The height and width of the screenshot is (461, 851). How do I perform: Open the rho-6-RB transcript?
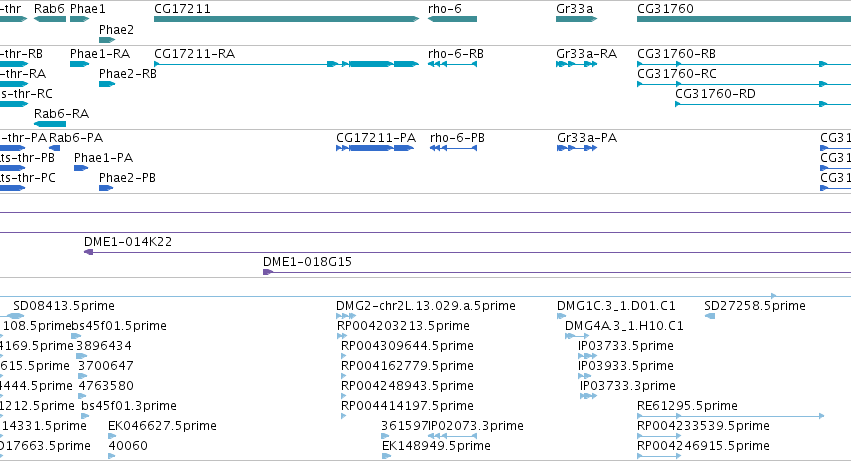452,64
